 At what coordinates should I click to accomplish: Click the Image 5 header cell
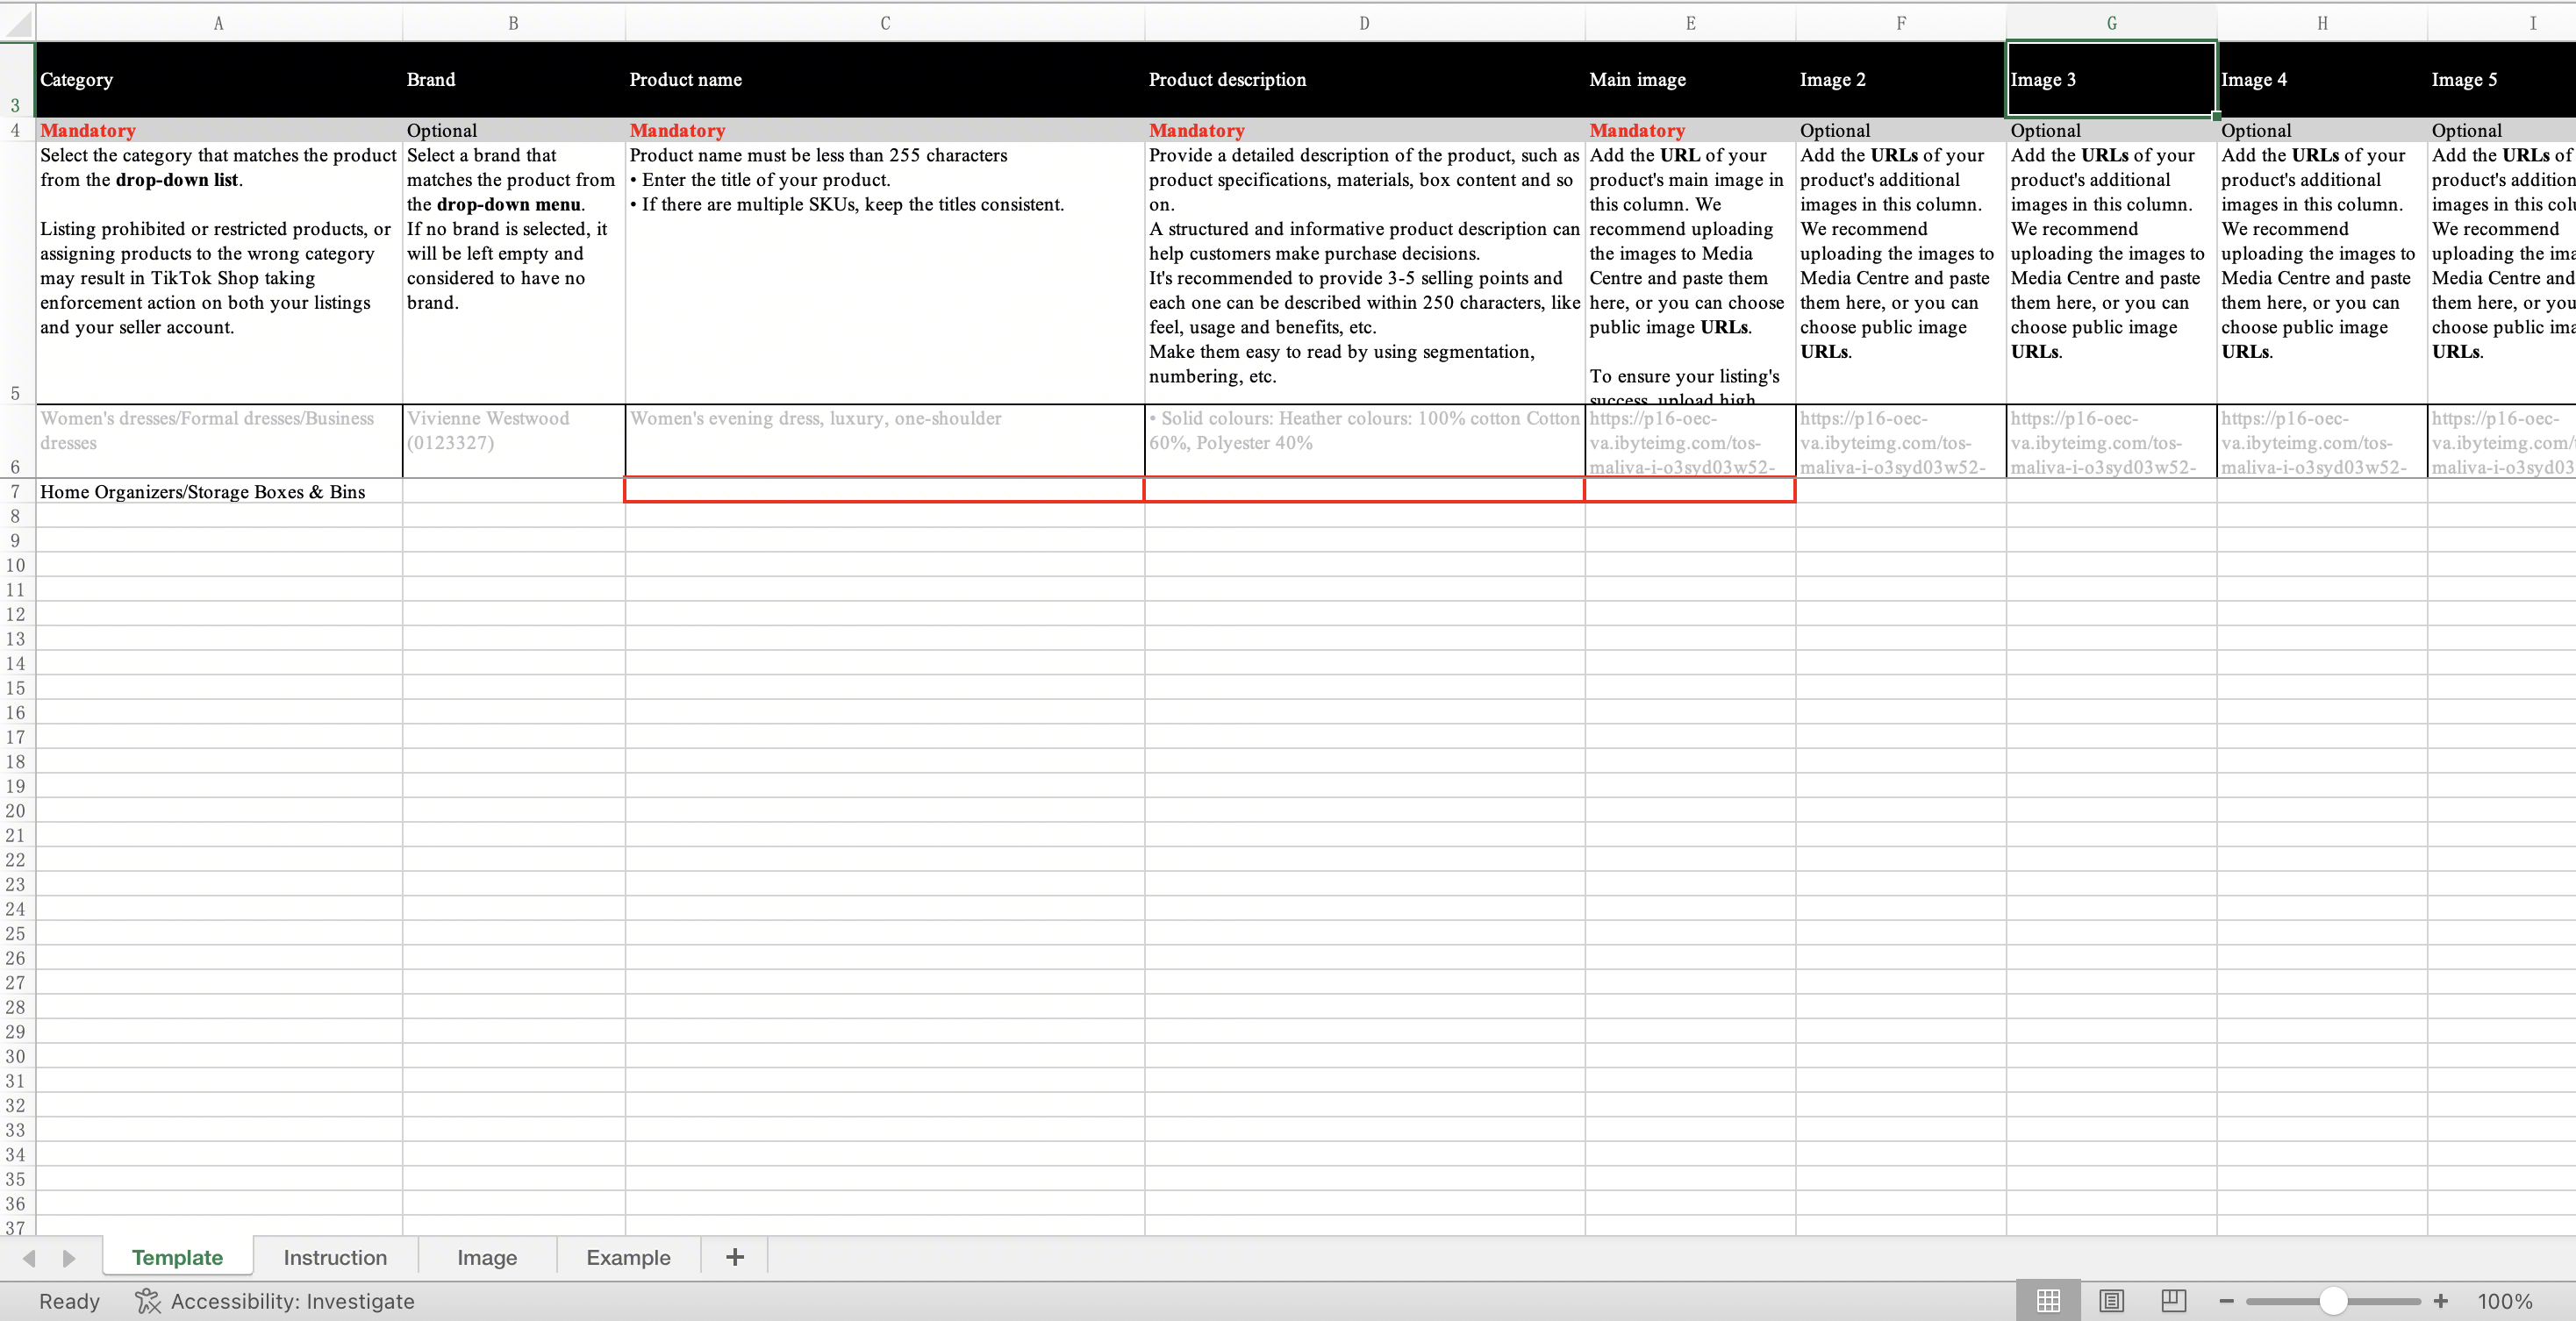[2502, 79]
